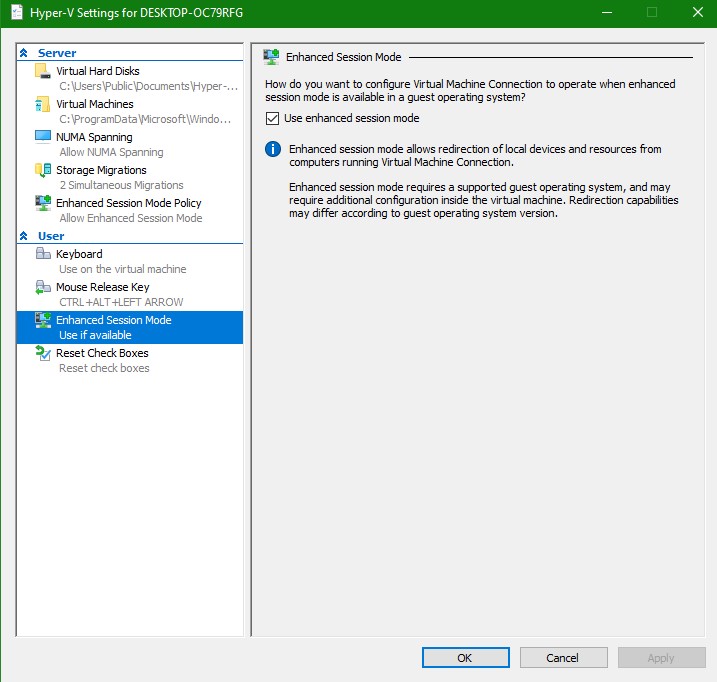Collapse the User section chevron
717x682 pixels.
pyautogui.click(x=24, y=236)
